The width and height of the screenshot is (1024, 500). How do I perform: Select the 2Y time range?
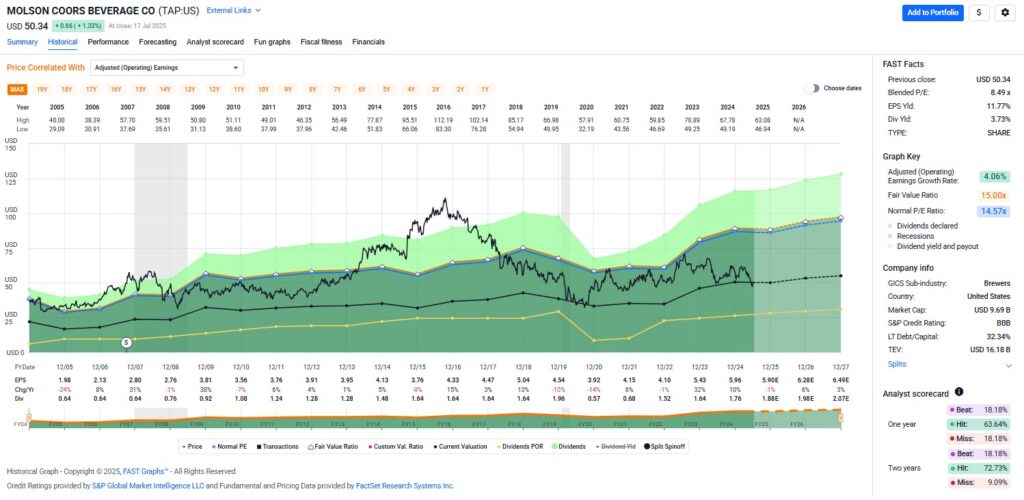(460, 89)
